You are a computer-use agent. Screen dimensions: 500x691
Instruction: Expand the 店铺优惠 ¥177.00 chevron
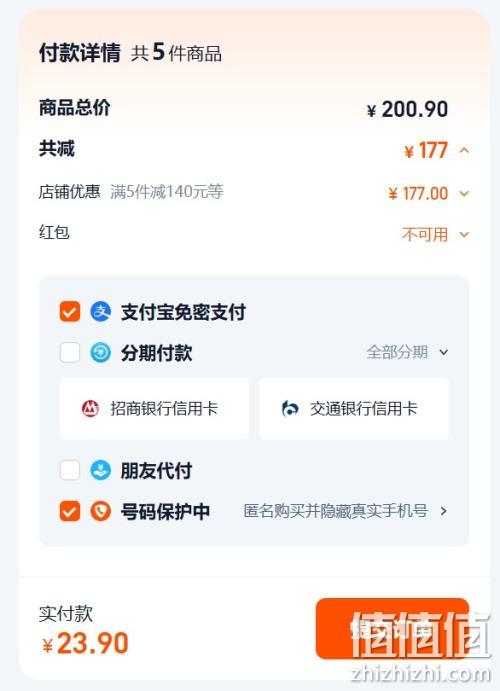[x=464, y=193]
